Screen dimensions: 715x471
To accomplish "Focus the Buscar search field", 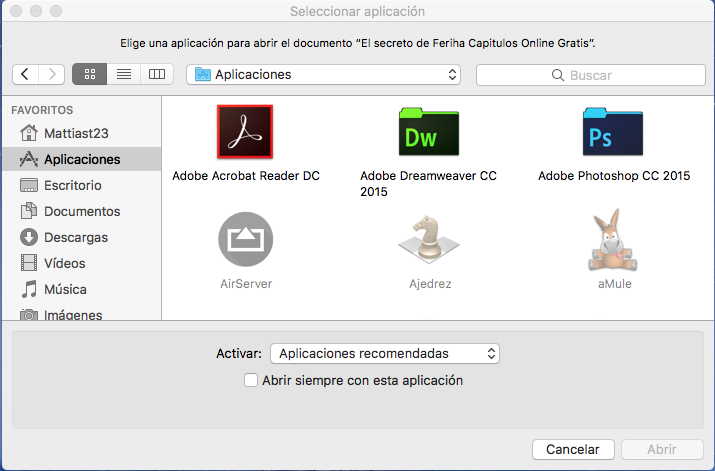I will pos(591,75).
